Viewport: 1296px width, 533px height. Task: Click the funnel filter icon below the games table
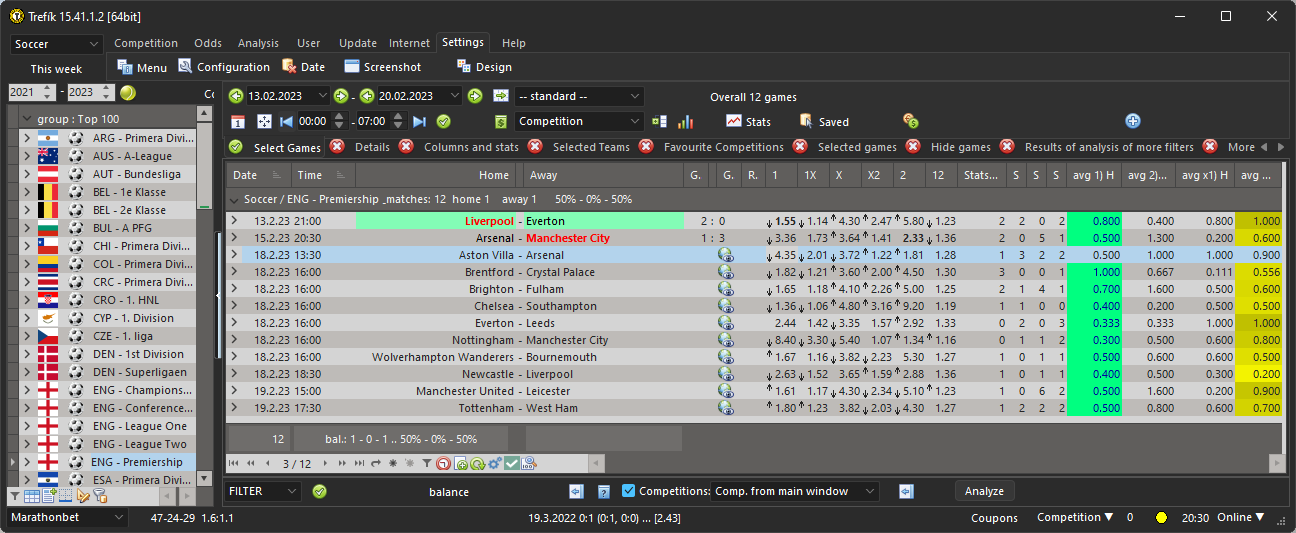(x=427, y=463)
